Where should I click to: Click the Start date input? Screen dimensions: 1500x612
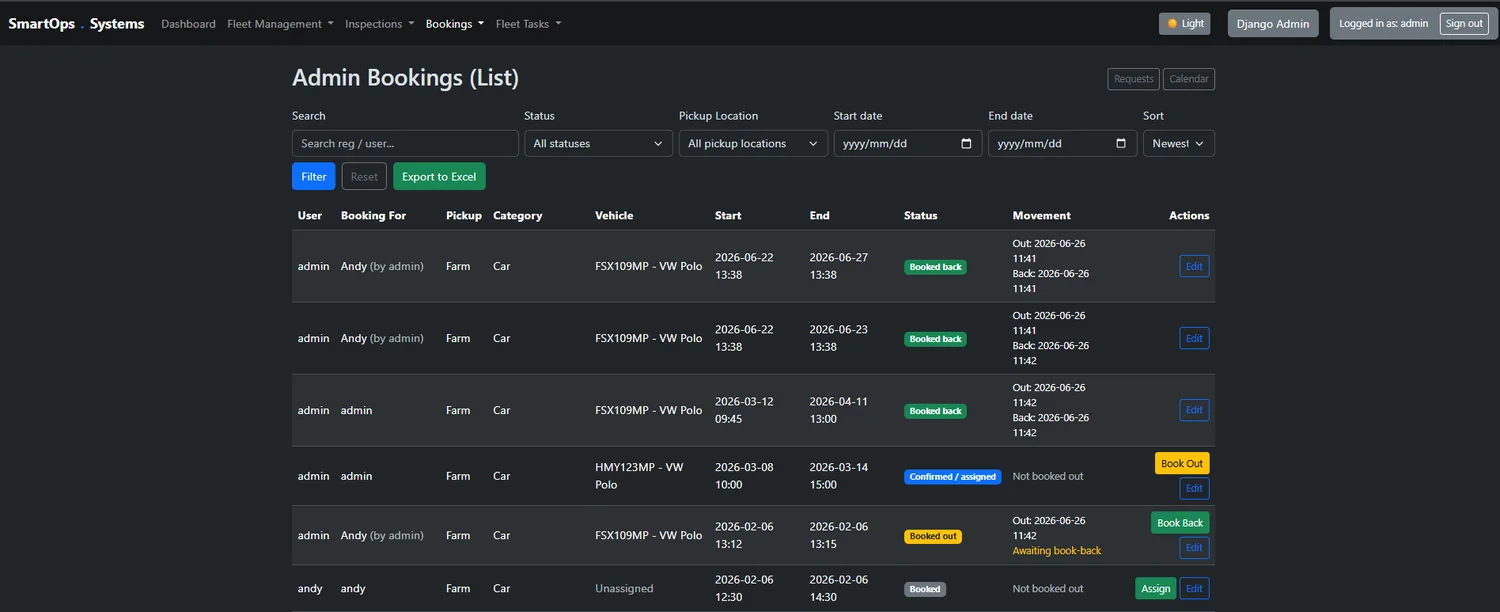908,144
